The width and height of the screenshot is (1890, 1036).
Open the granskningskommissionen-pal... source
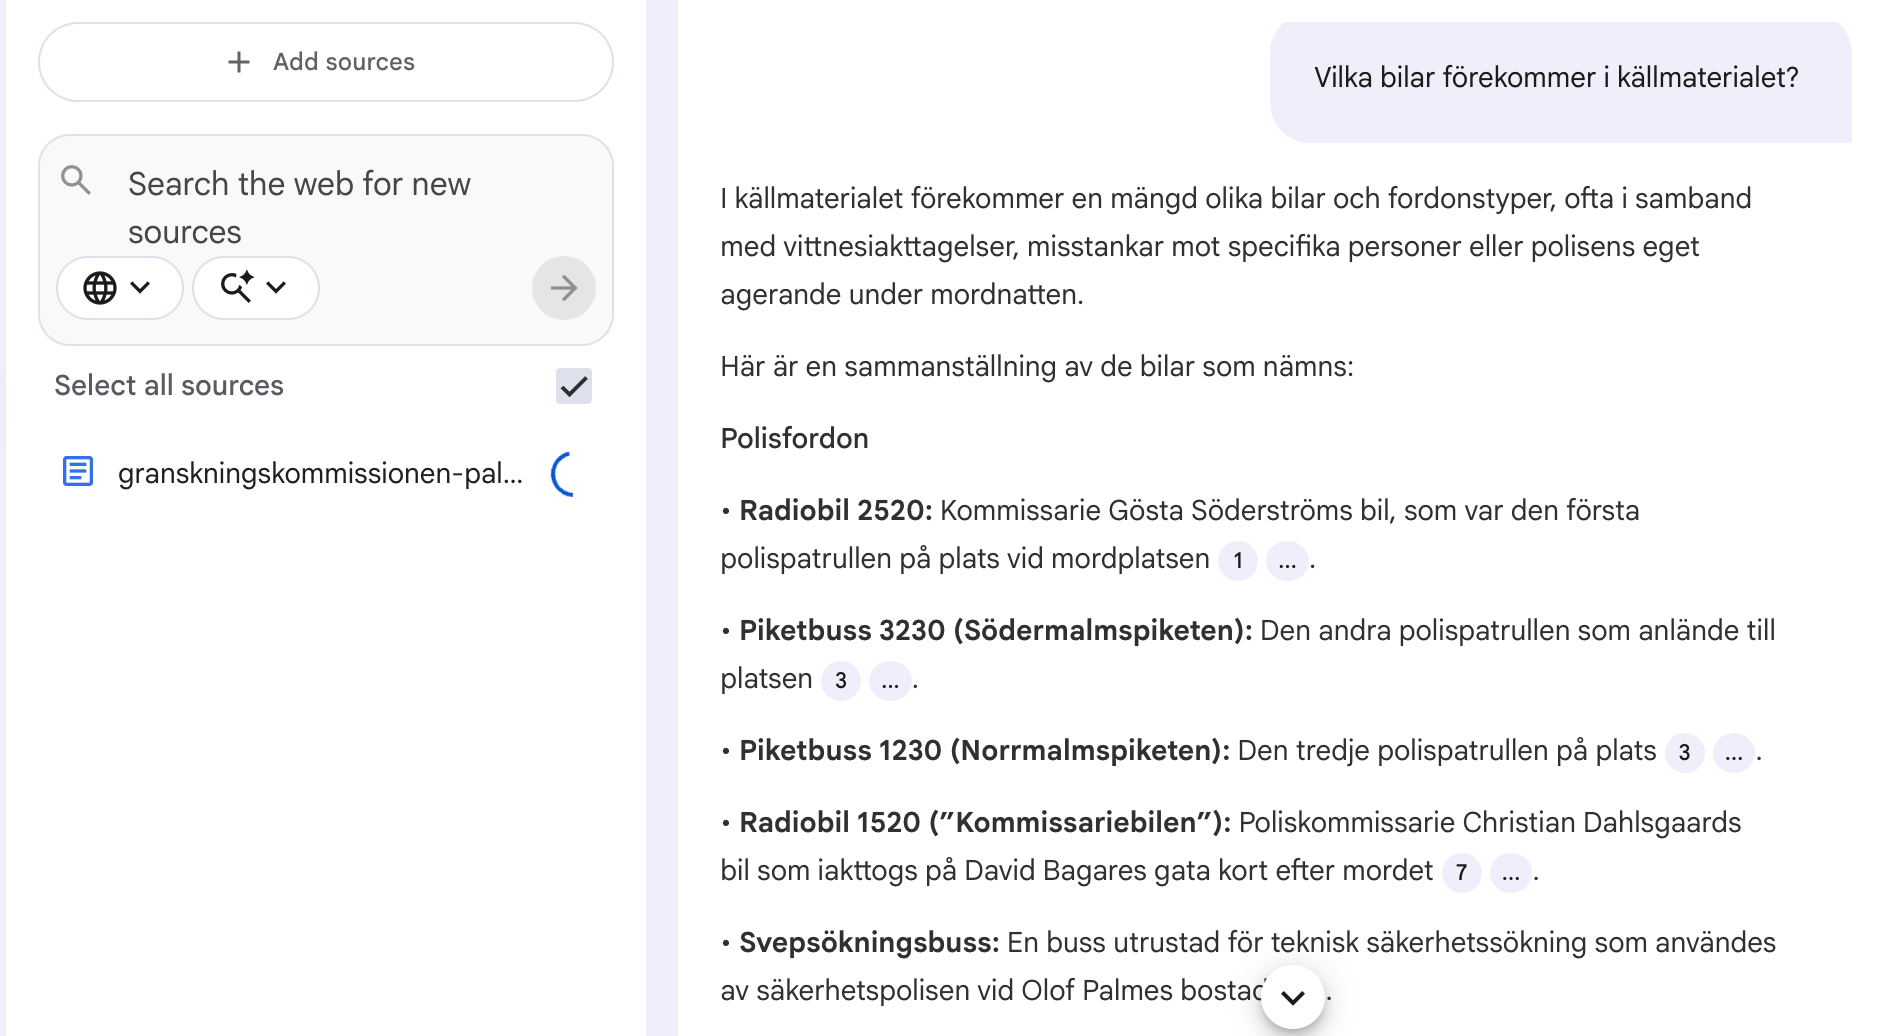[x=320, y=473]
